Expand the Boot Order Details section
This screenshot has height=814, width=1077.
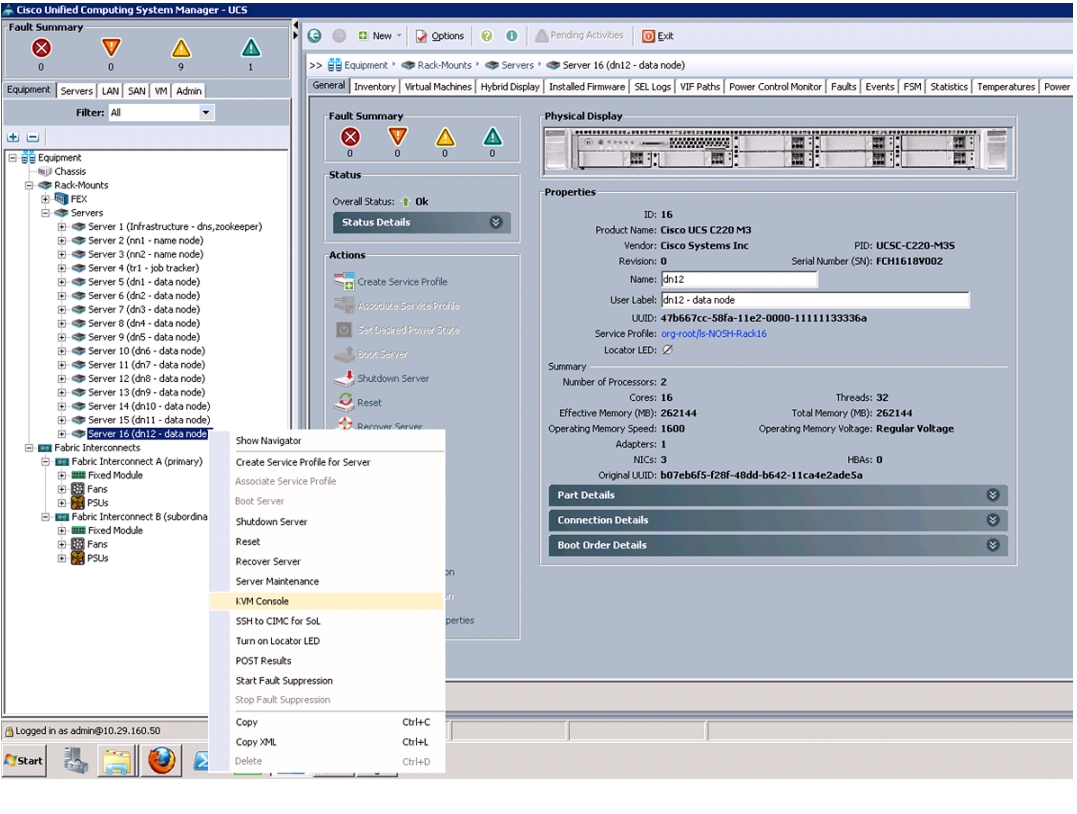click(778, 545)
